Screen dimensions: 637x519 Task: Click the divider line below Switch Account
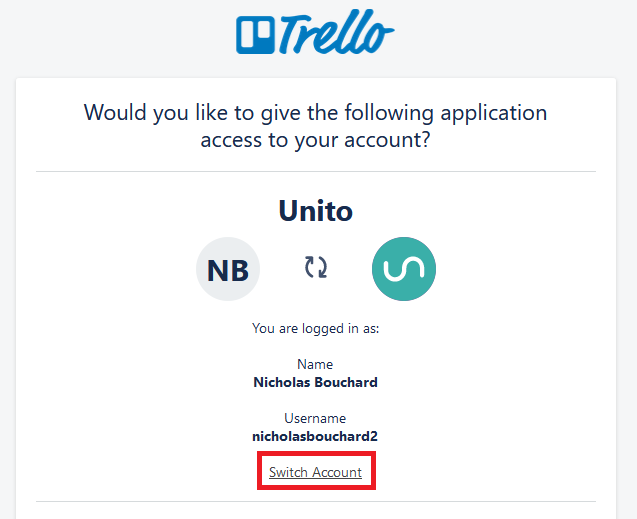coord(316,502)
